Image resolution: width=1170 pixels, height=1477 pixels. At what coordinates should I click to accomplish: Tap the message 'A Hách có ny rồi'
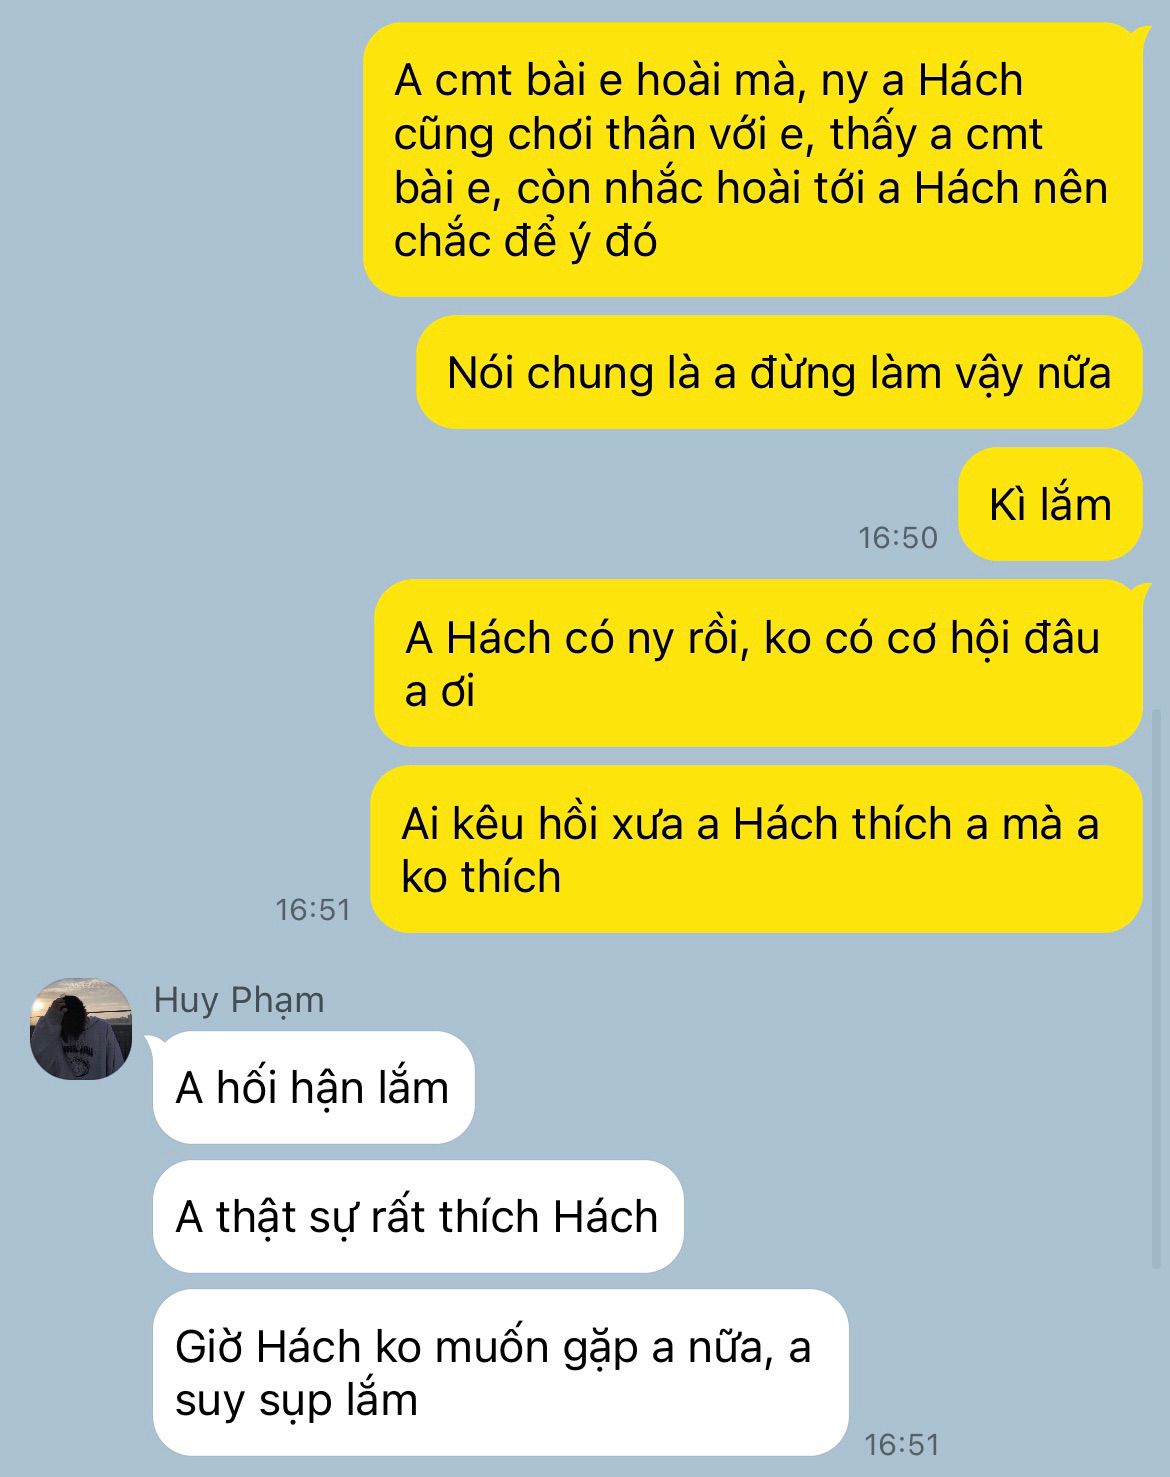coord(758,663)
